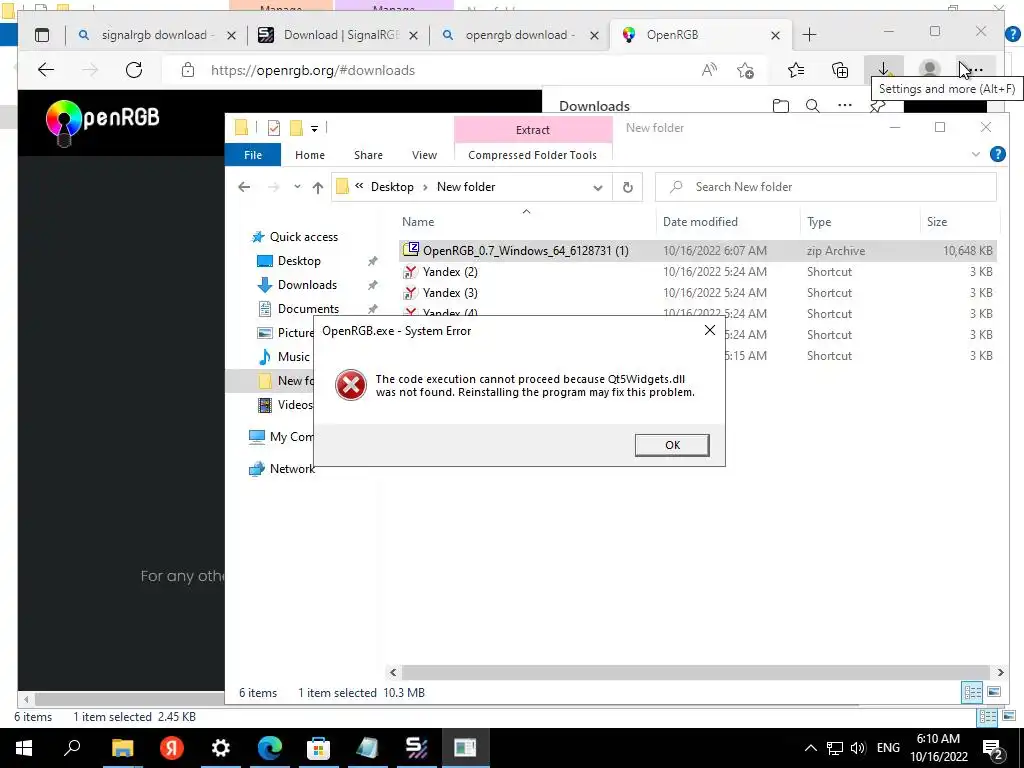The width and height of the screenshot is (1024, 768).
Task: Click the Search New folder field
Action: coord(825,187)
